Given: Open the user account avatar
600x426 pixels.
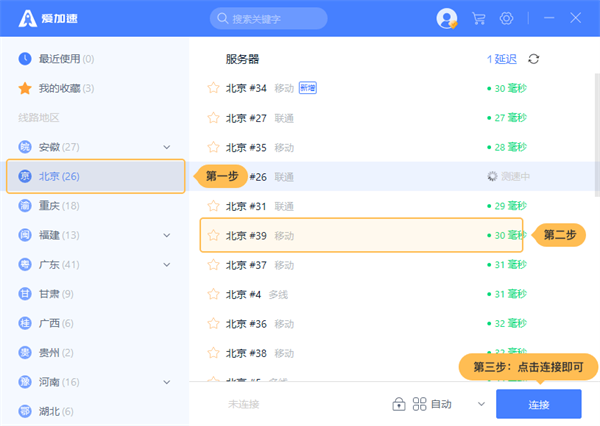Looking at the screenshot, I should pos(447,19).
